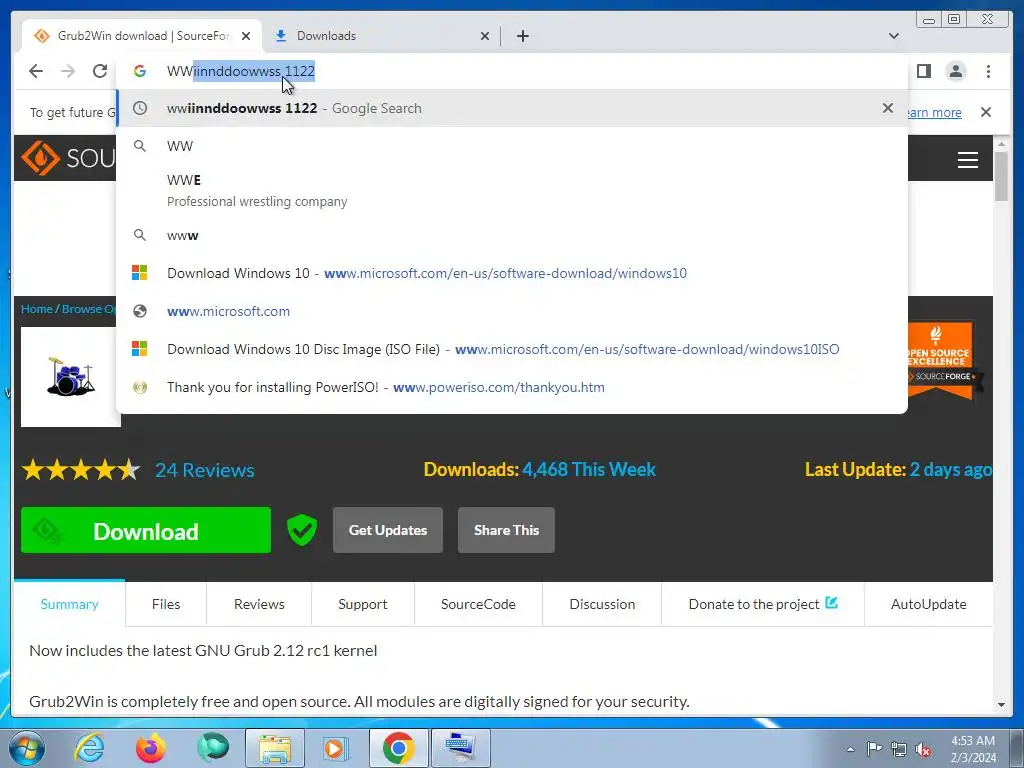Screen dimensions: 1024x768
Task: Select the wwiinnddoowwss 1122 Google Search suggestion
Action: coord(511,108)
